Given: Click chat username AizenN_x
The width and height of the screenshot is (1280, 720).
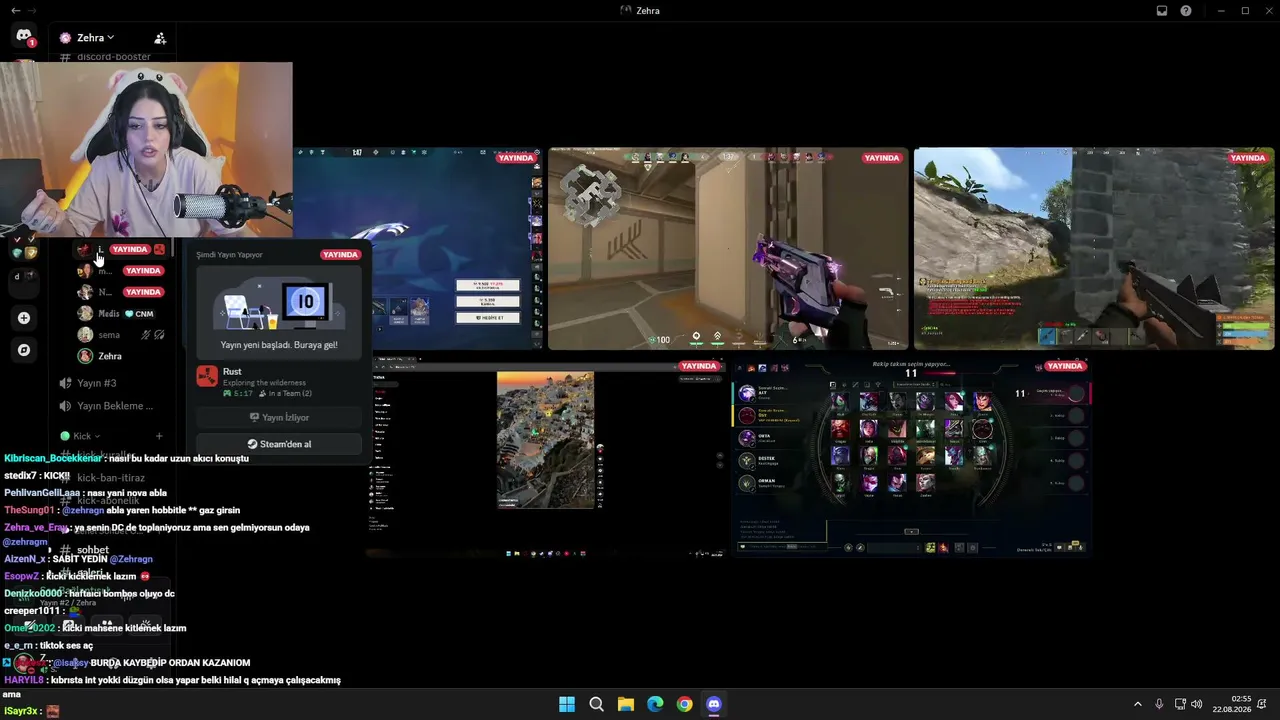Looking at the screenshot, I should tap(25, 559).
